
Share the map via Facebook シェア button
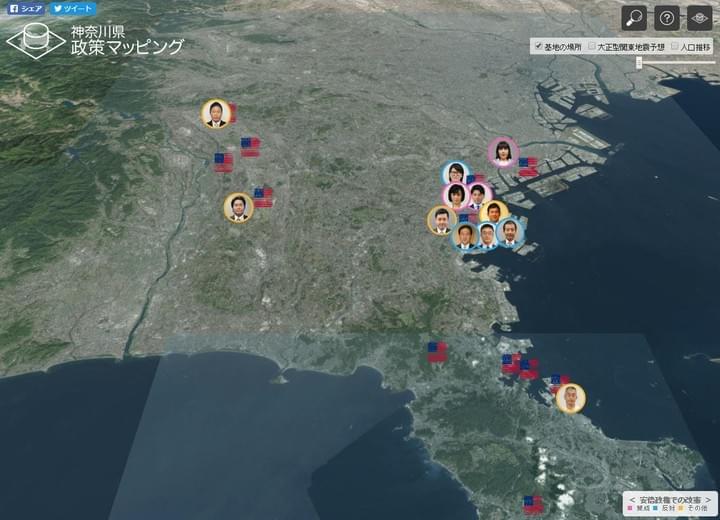point(26,9)
